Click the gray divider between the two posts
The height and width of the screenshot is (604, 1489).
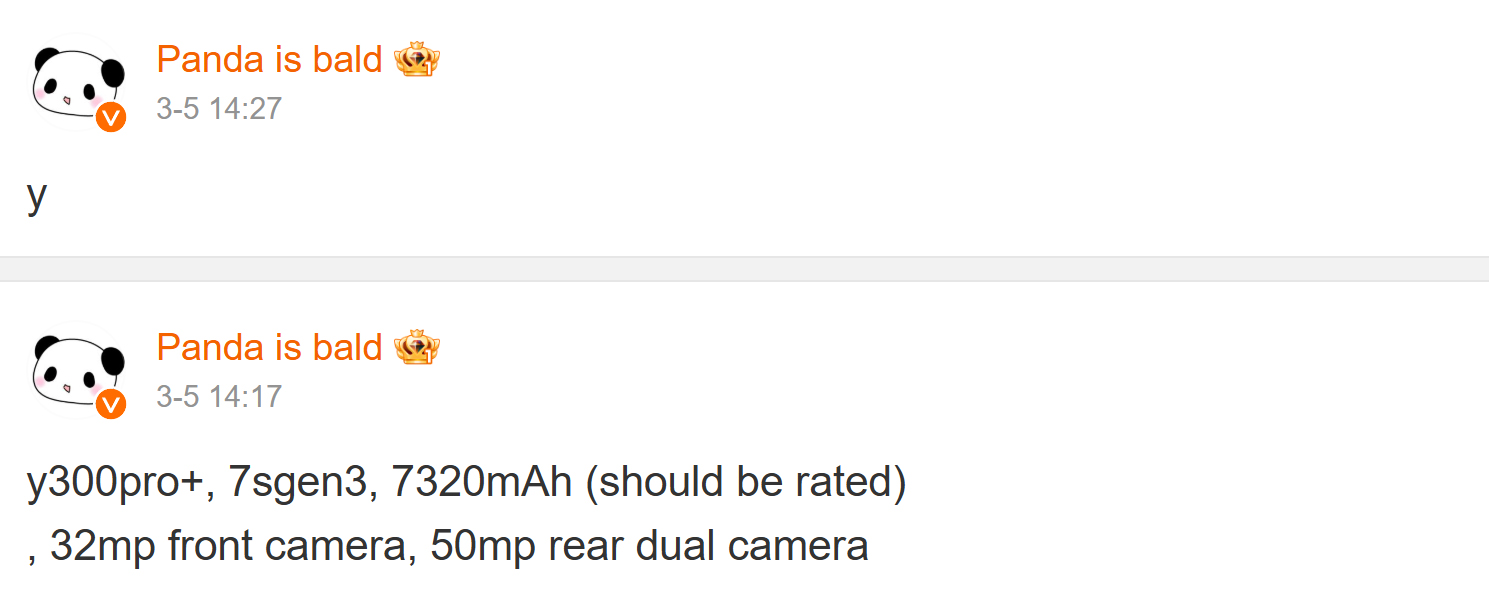[744, 269]
